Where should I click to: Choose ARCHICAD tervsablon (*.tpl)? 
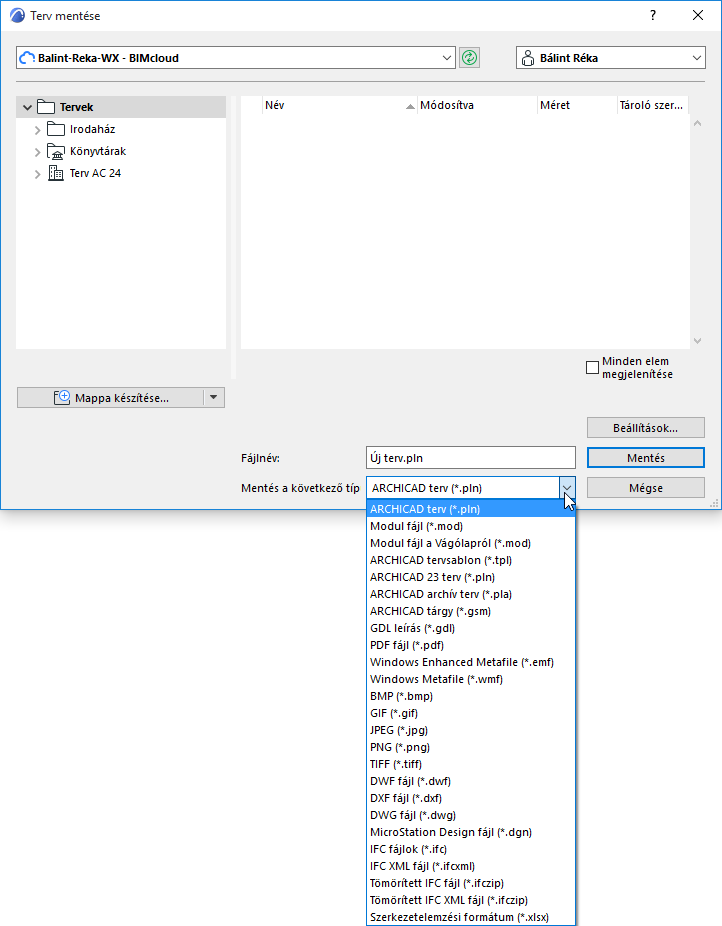[x=471, y=560]
